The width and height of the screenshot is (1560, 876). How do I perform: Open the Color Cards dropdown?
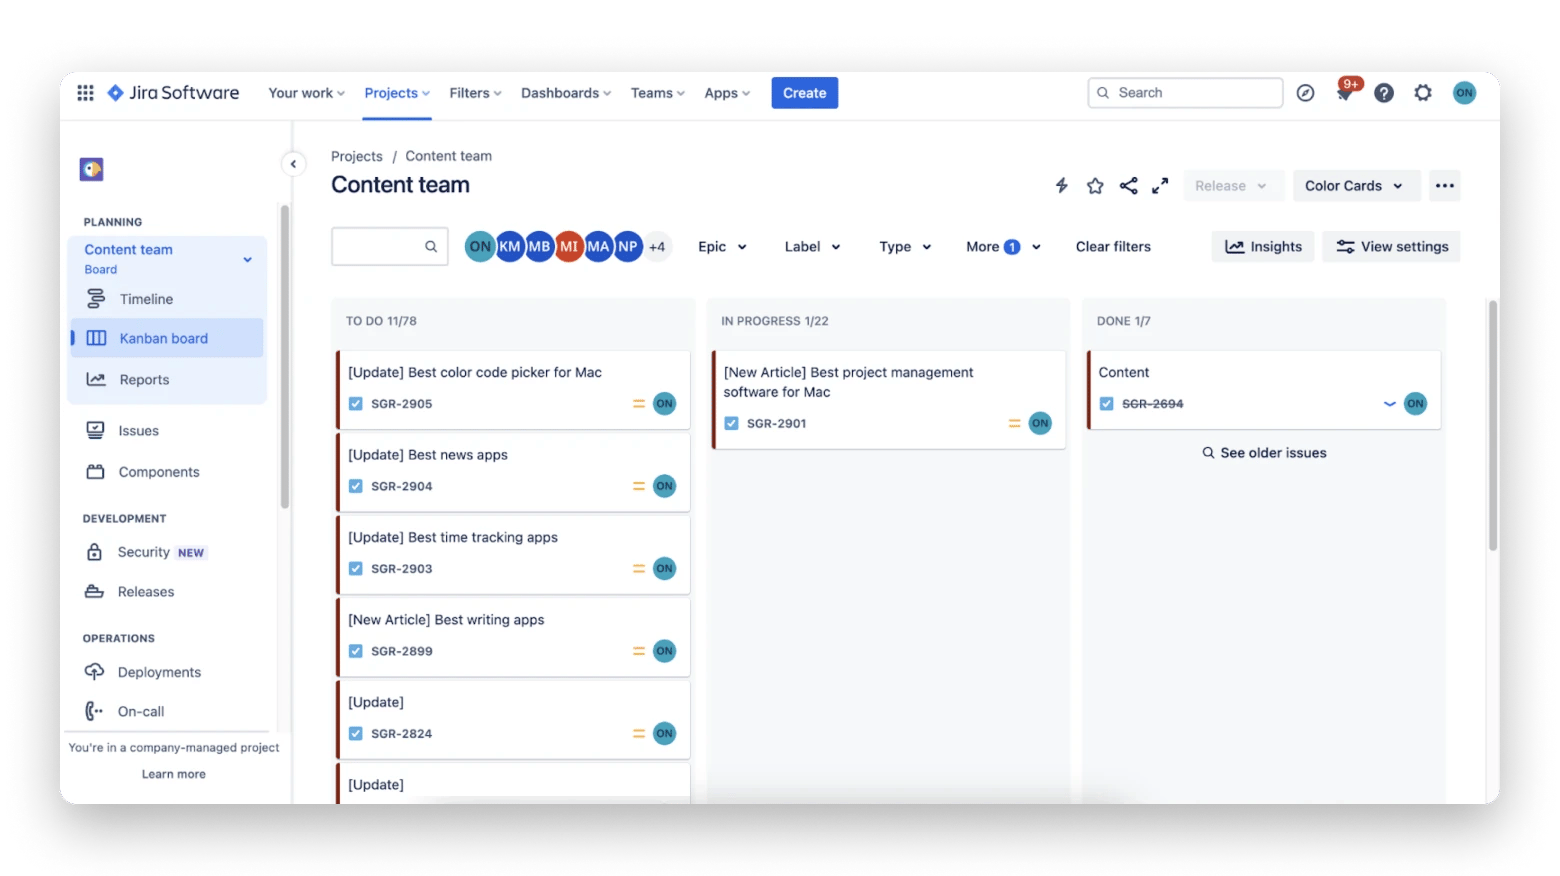tap(1354, 186)
